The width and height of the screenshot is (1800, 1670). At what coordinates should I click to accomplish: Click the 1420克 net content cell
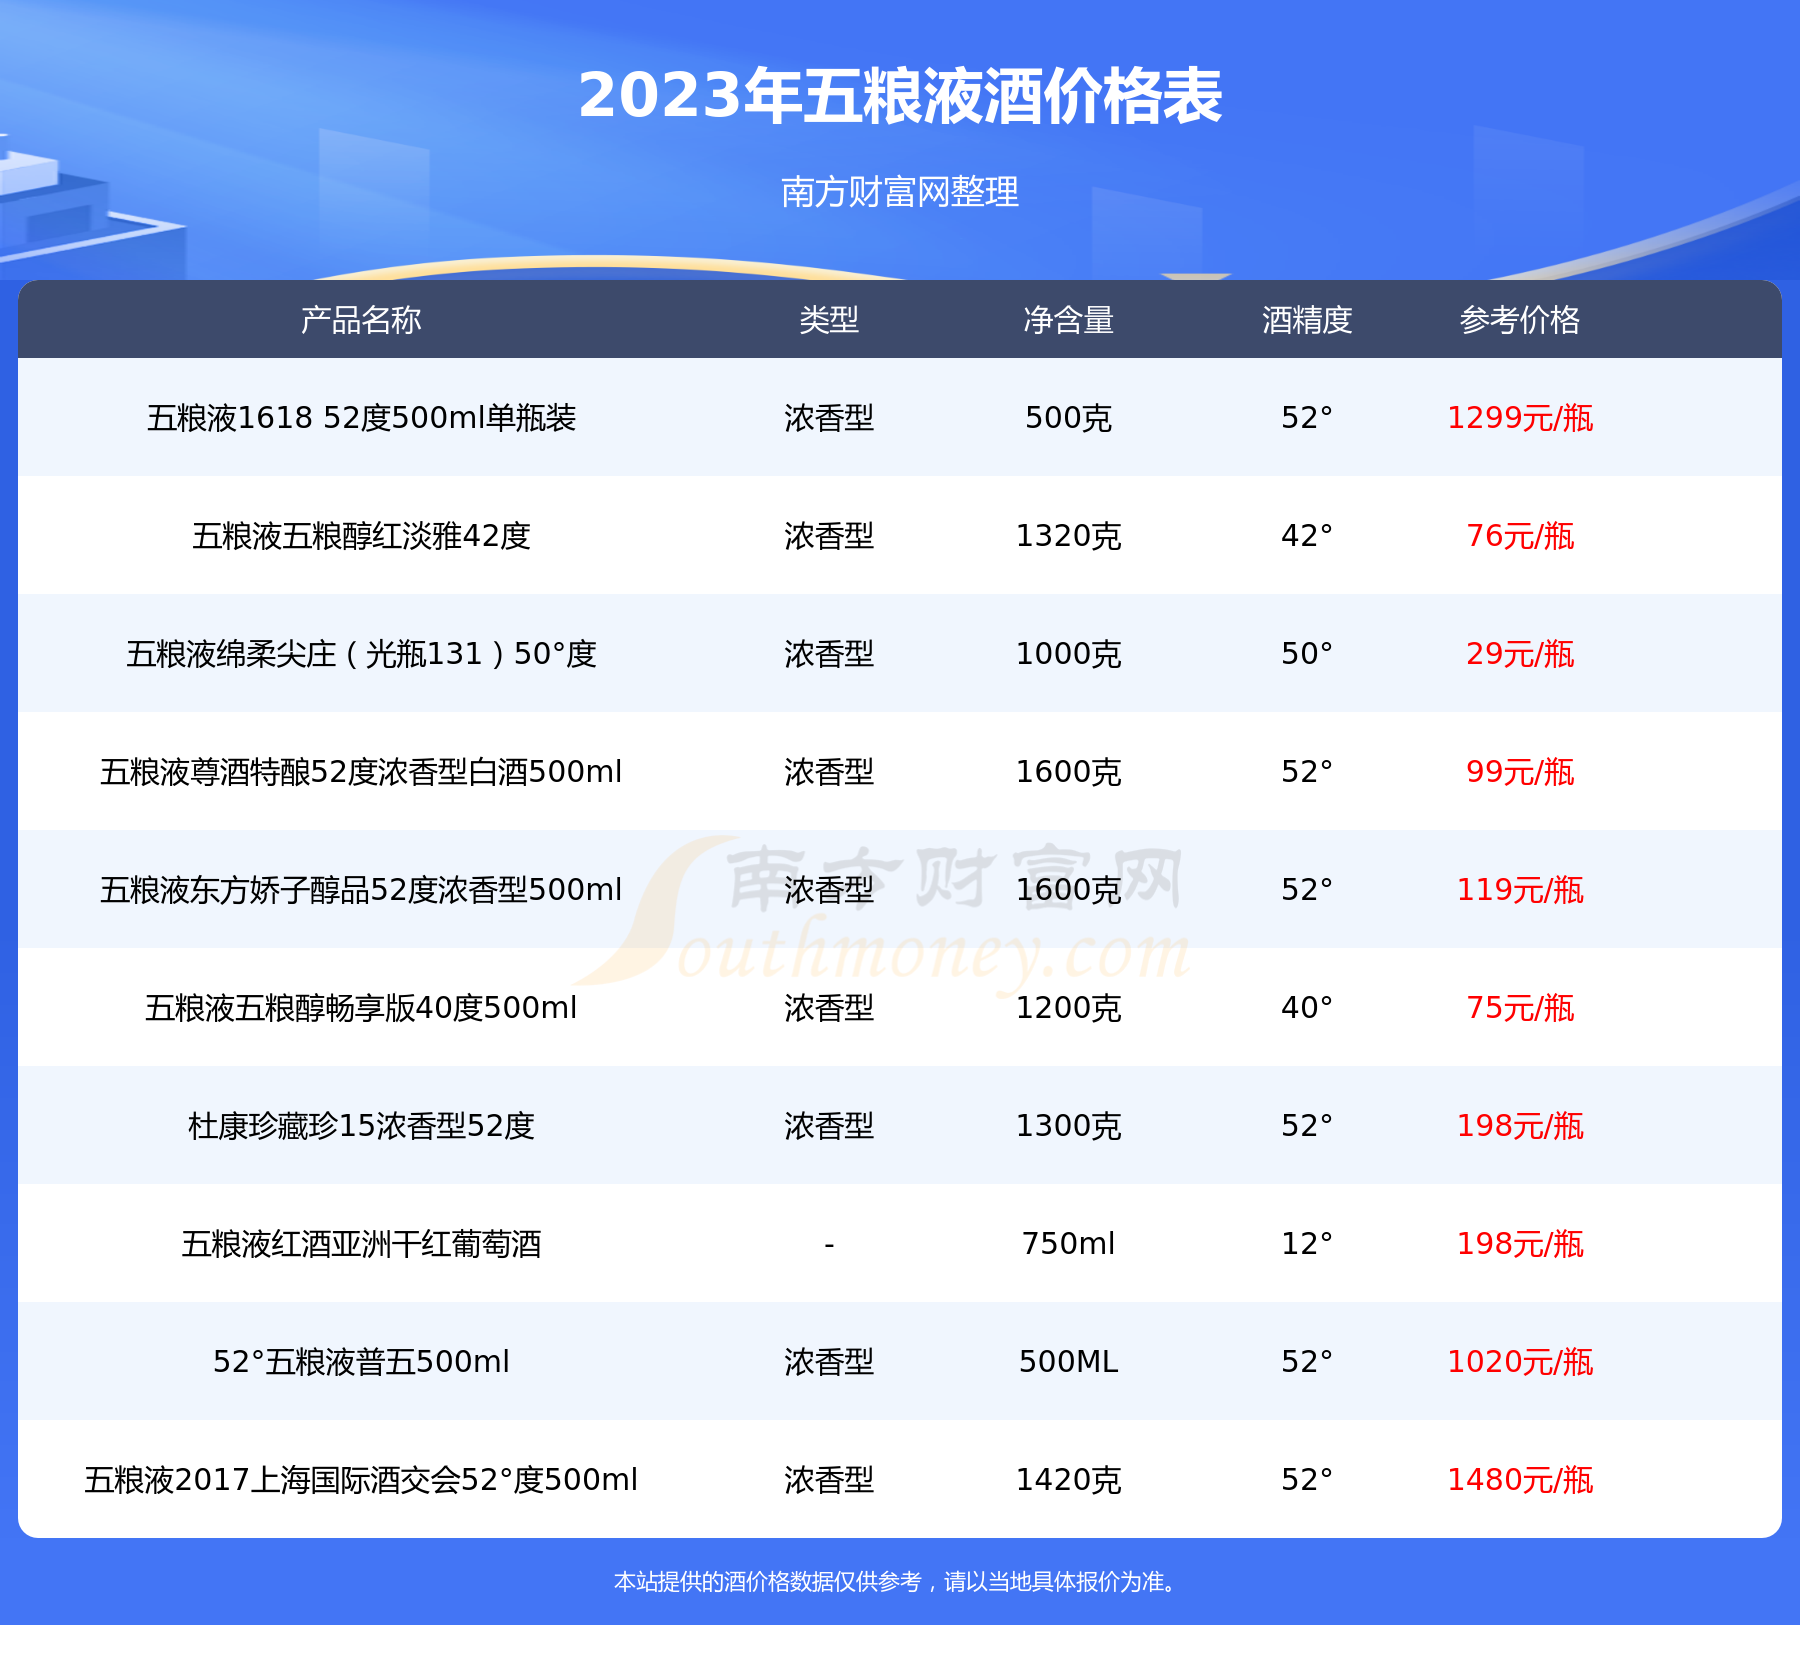point(1069,1480)
